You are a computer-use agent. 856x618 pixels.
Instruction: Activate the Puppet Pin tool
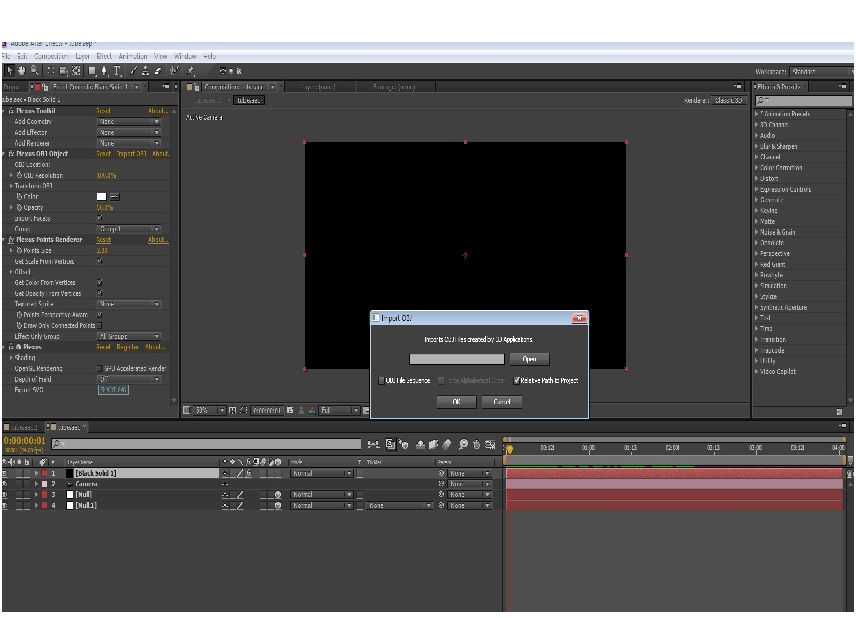pyautogui.click(x=191, y=71)
